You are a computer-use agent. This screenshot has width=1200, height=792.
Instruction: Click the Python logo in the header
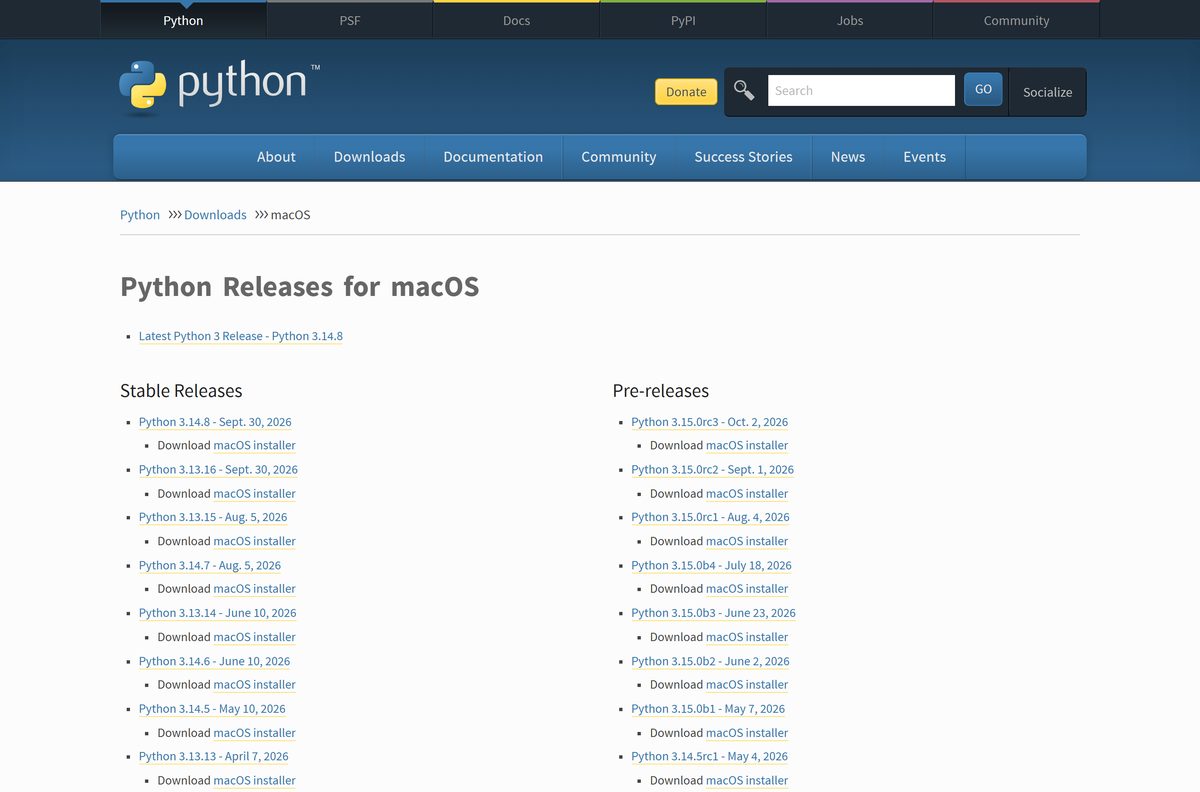(219, 88)
